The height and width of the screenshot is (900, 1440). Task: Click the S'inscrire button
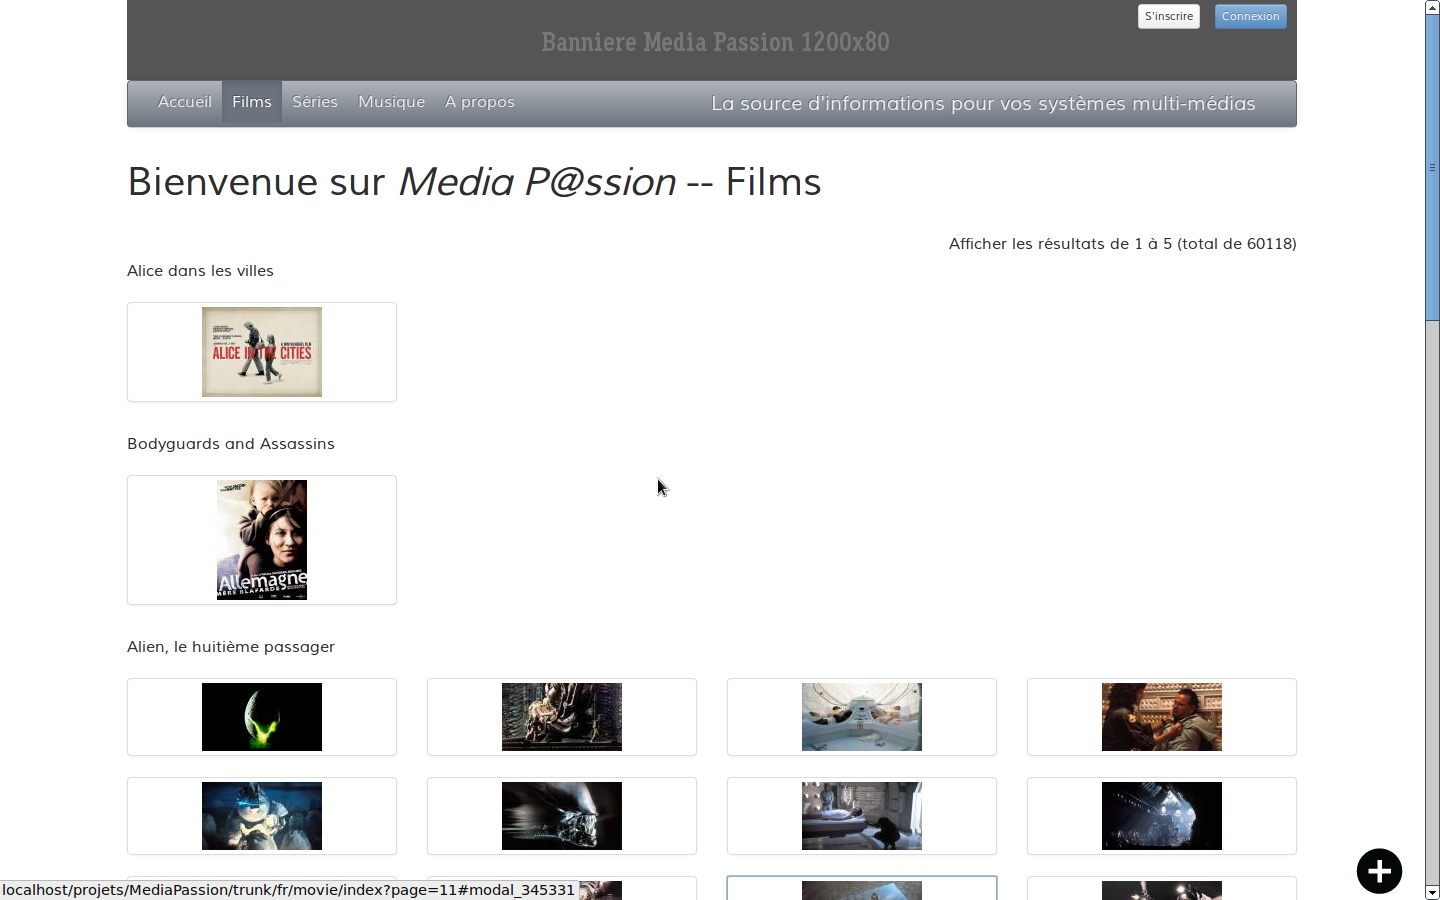click(x=1169, y=16)
